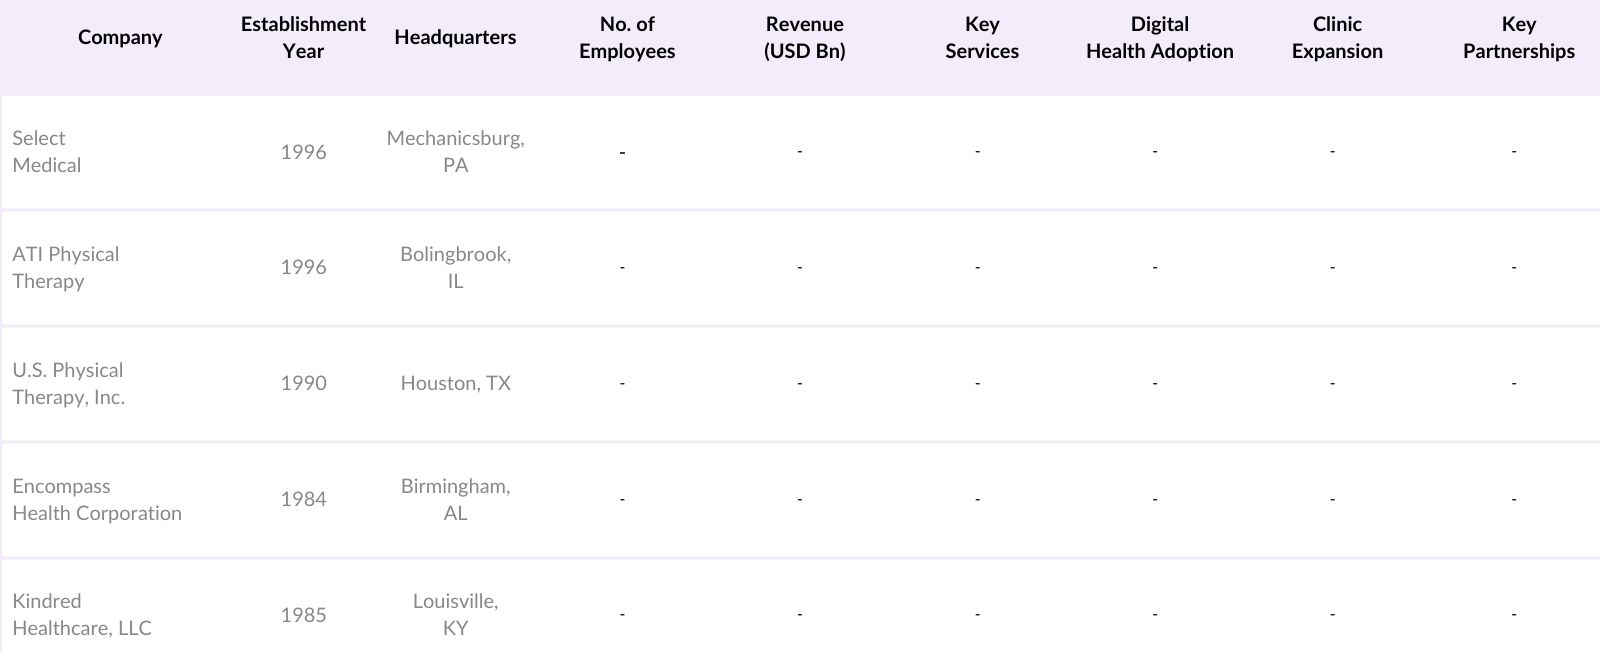
Task: Click the Company column header
Action: 120,37
